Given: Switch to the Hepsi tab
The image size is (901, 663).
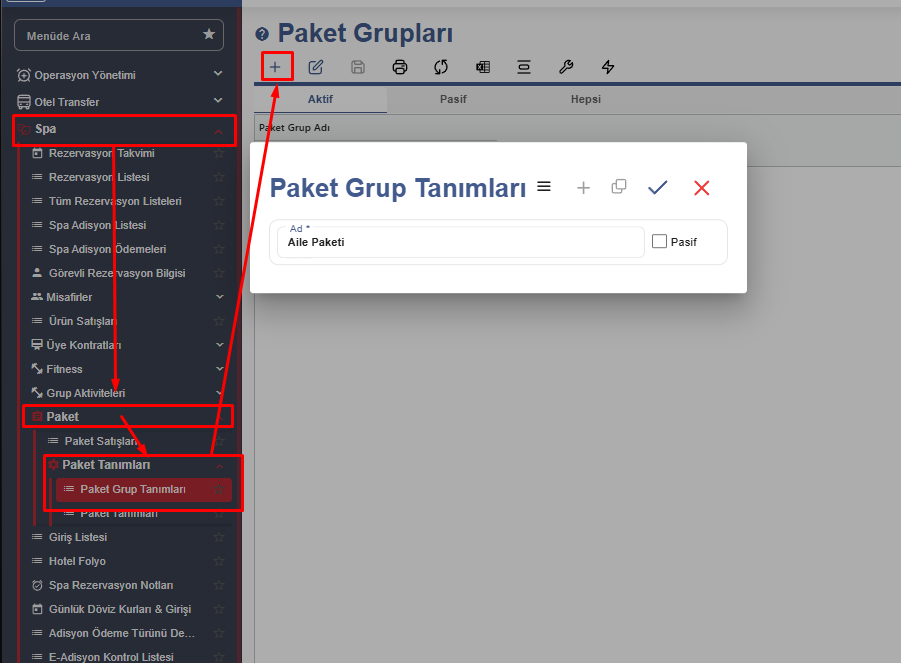Looking at the screenshot, I should tap(585, 99).
